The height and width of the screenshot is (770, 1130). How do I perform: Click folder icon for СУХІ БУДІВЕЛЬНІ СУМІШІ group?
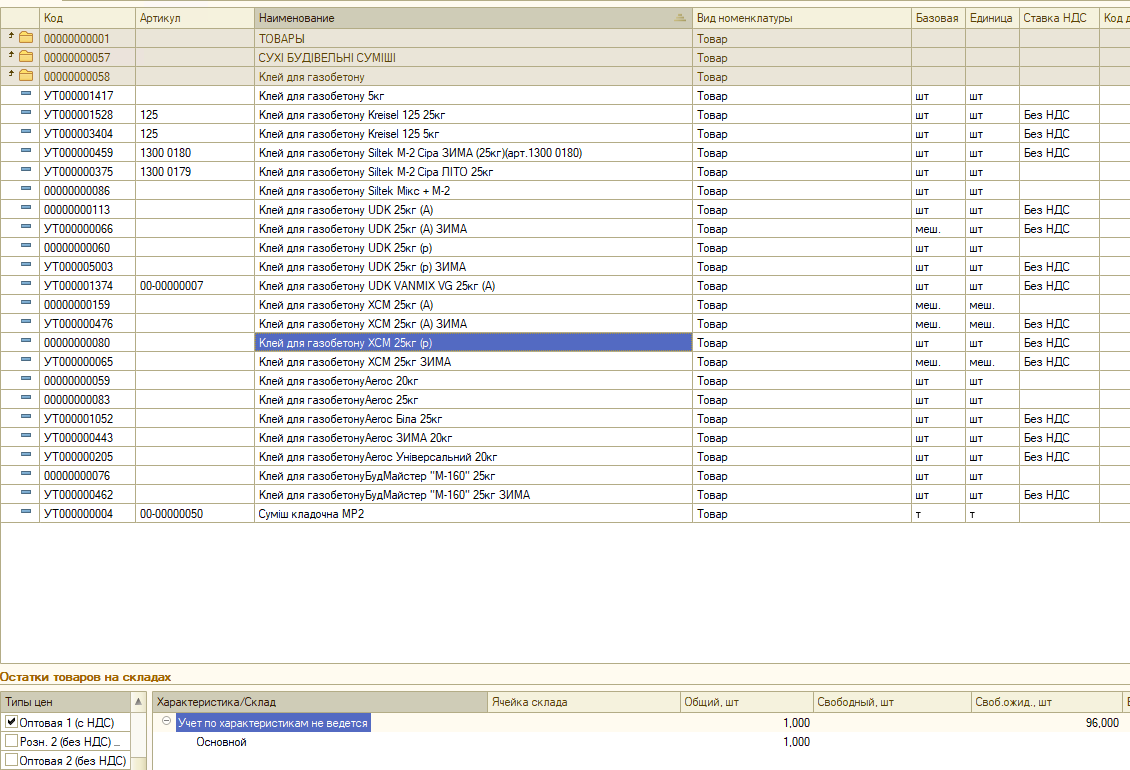[x=26, y=56]
